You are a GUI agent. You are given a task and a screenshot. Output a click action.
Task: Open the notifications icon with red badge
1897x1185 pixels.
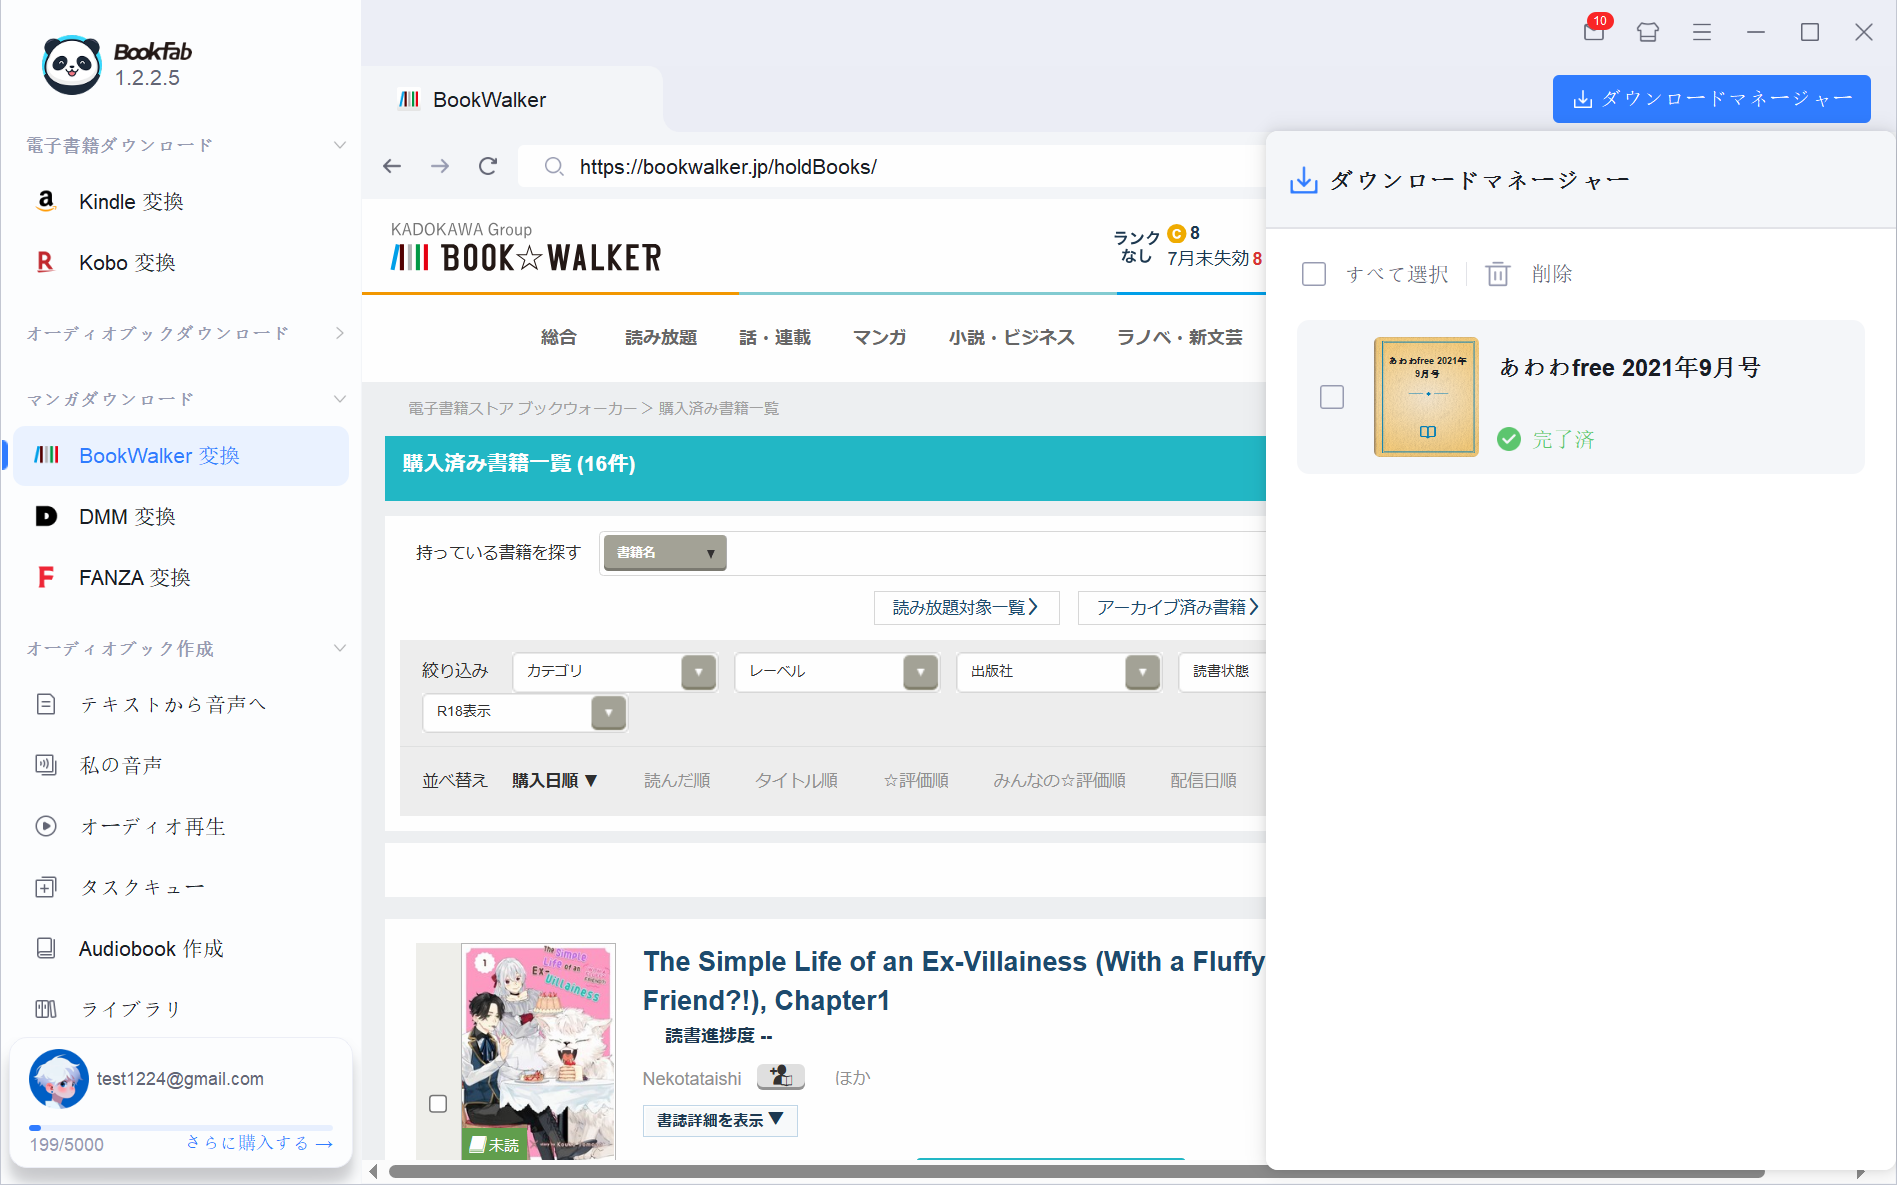point(1594,32)
